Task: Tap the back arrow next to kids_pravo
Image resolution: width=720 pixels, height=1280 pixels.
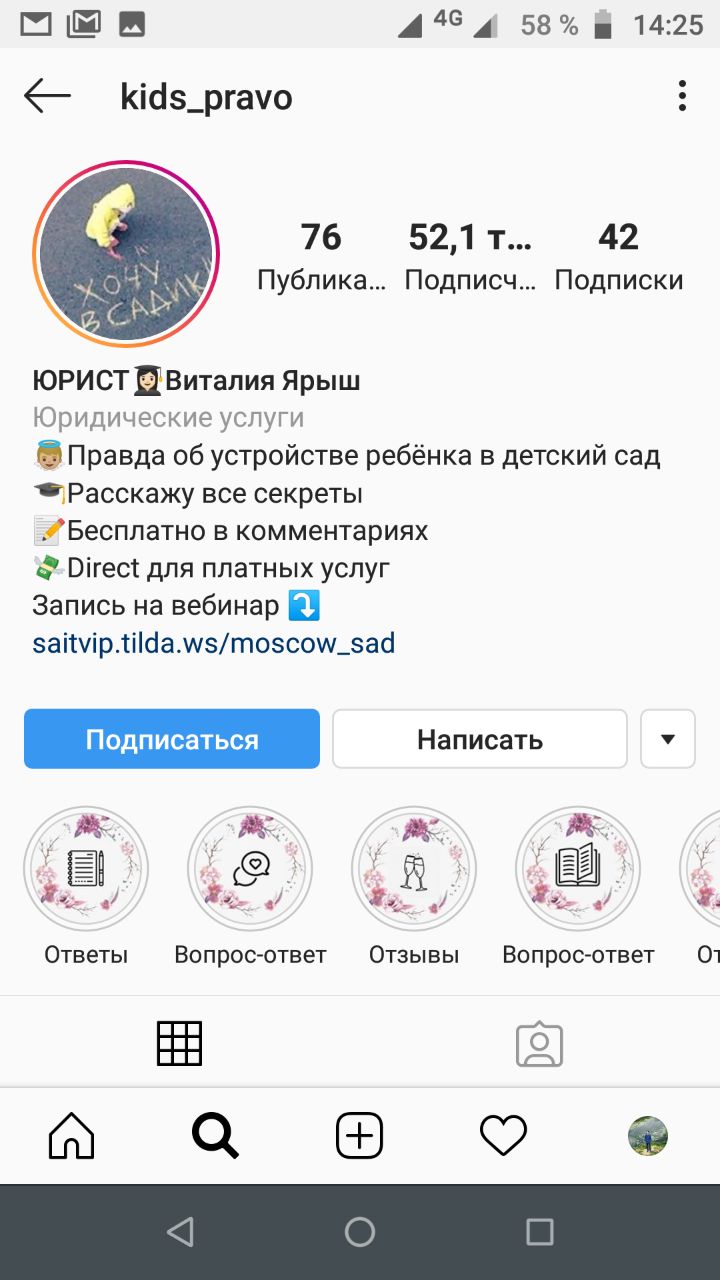Action: [x=47, y=97]
